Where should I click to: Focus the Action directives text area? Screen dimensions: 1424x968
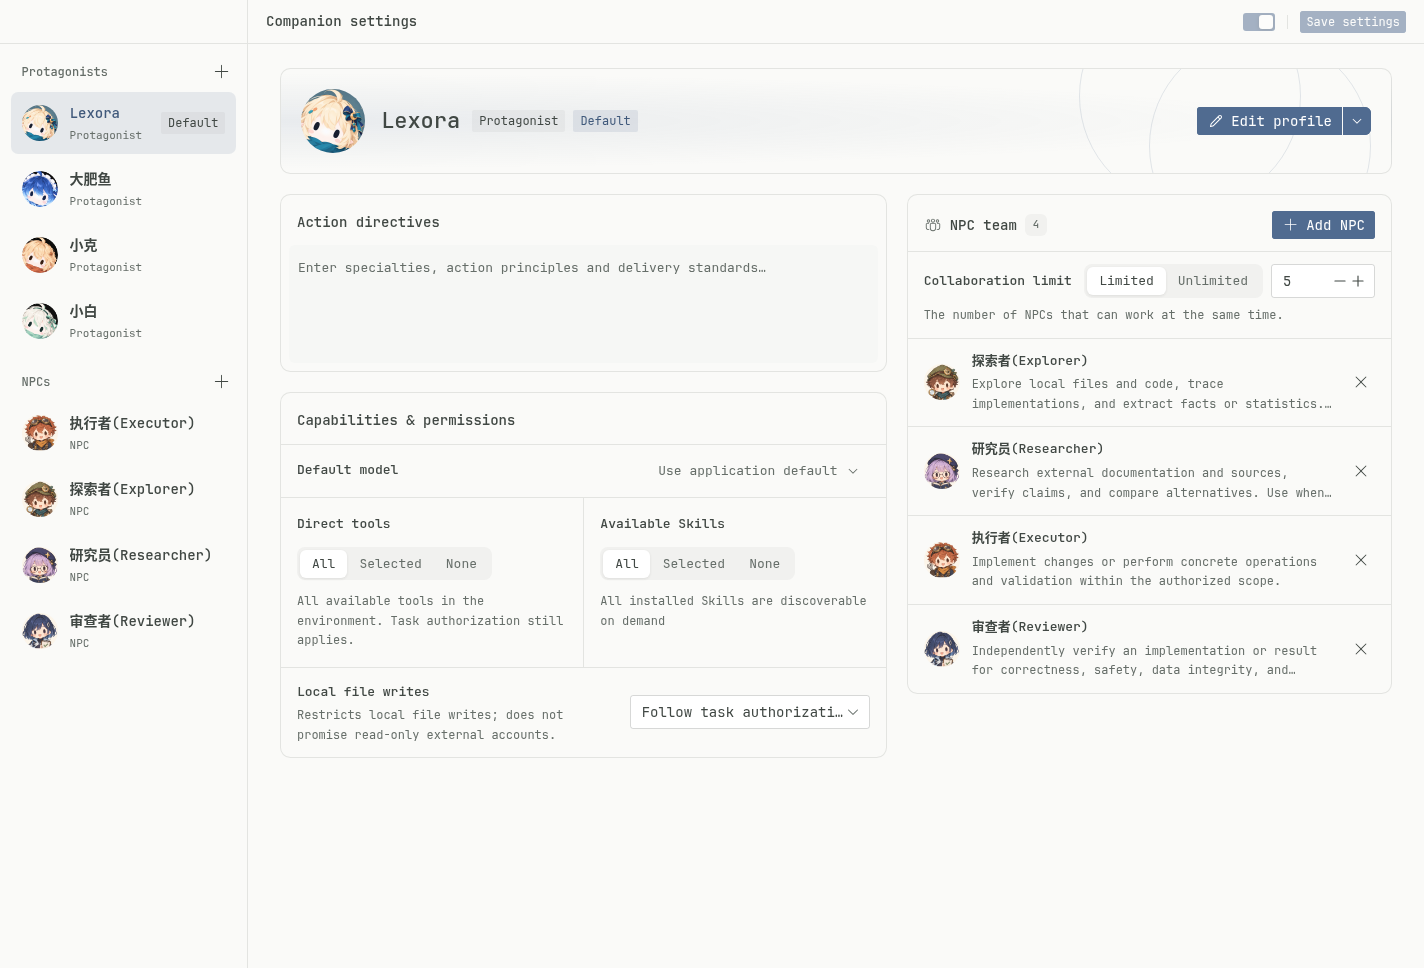pos(583,304)
